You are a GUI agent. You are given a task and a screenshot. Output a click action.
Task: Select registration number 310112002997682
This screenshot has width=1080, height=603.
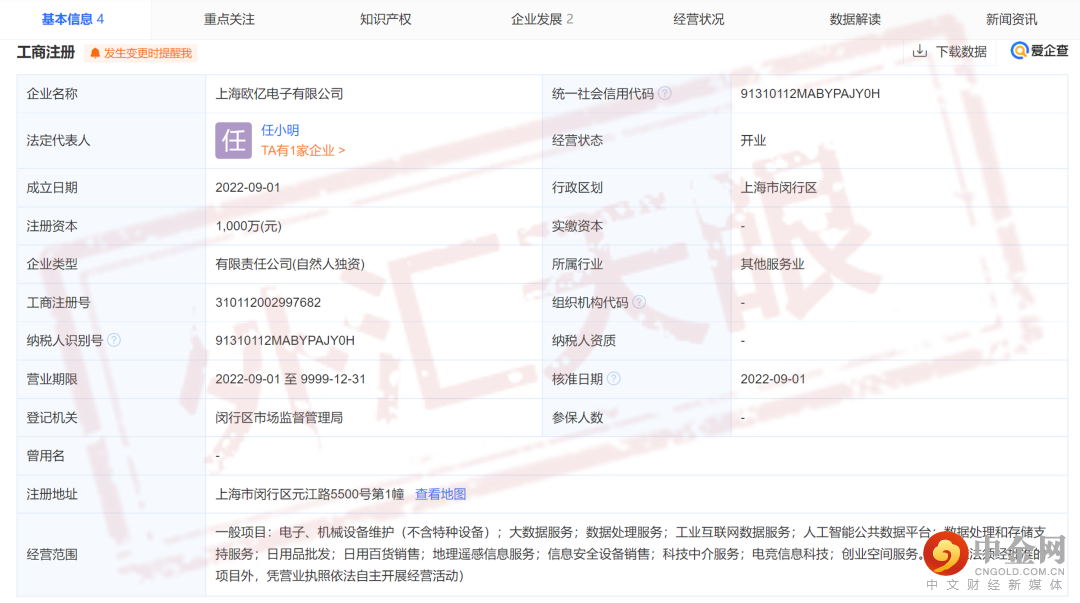pyautogui.click(x=268, y=303)
